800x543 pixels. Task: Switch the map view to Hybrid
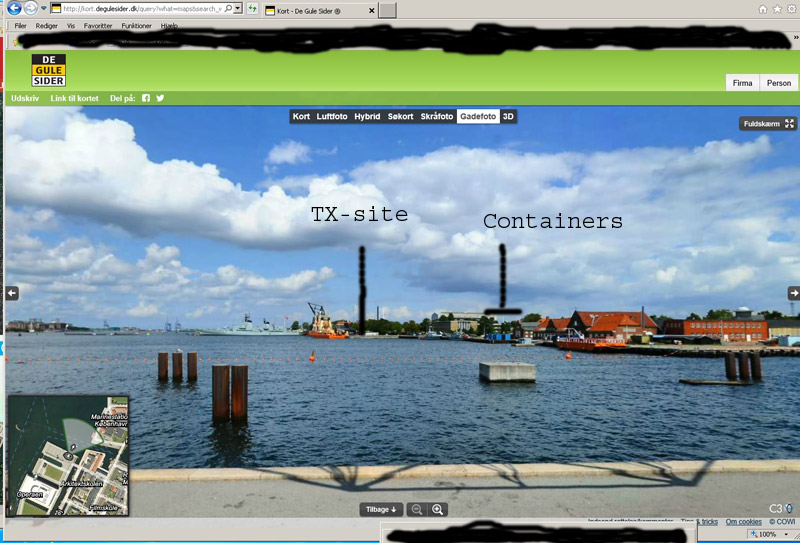[x=367, y=116]
